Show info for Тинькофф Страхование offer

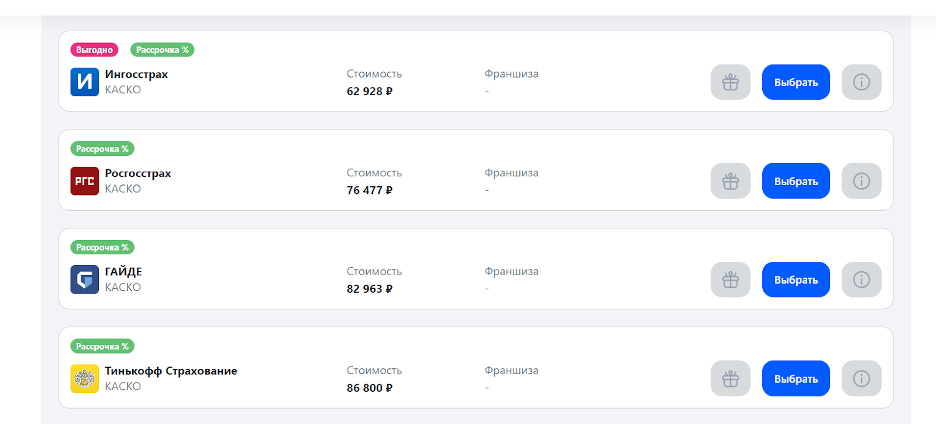861,379
